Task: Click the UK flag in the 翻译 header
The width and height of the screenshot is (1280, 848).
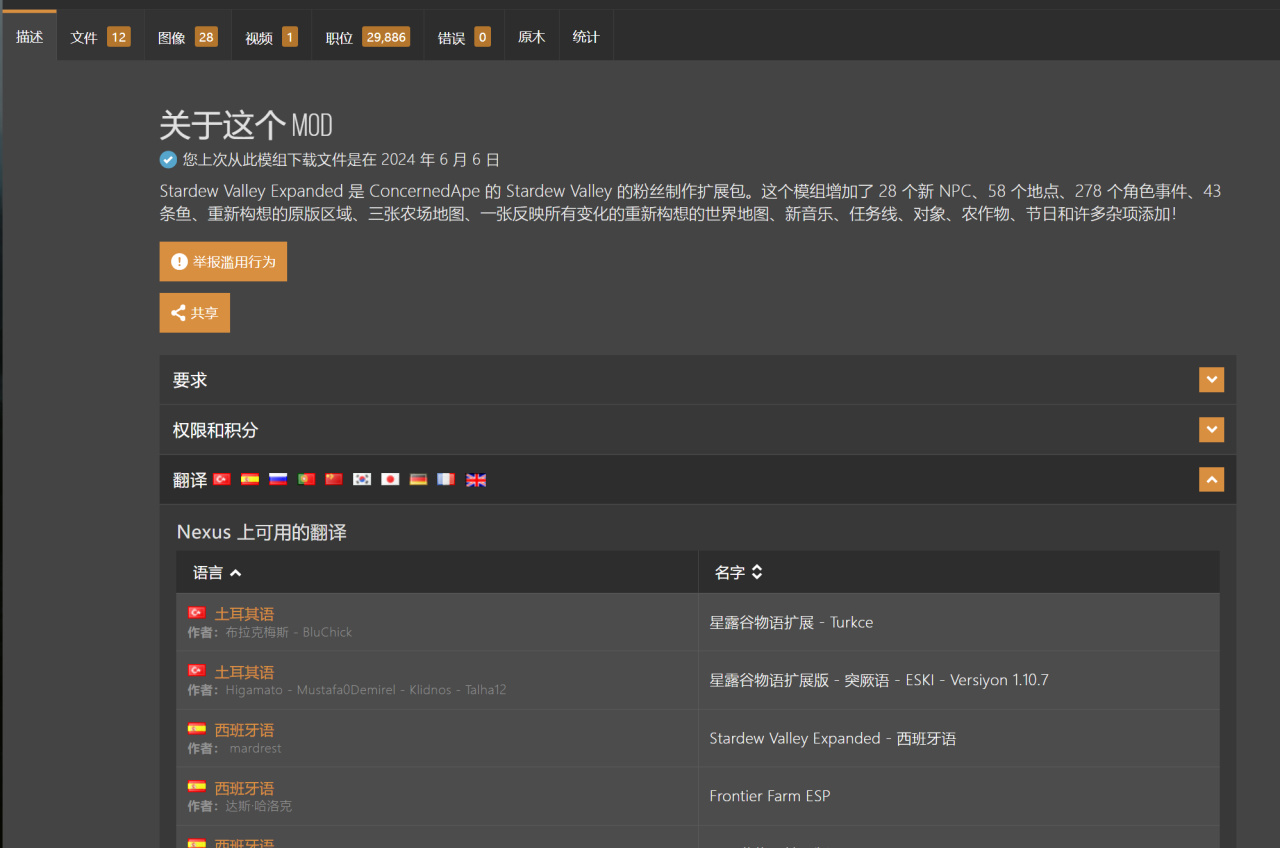Action: [x=476, y=479]
